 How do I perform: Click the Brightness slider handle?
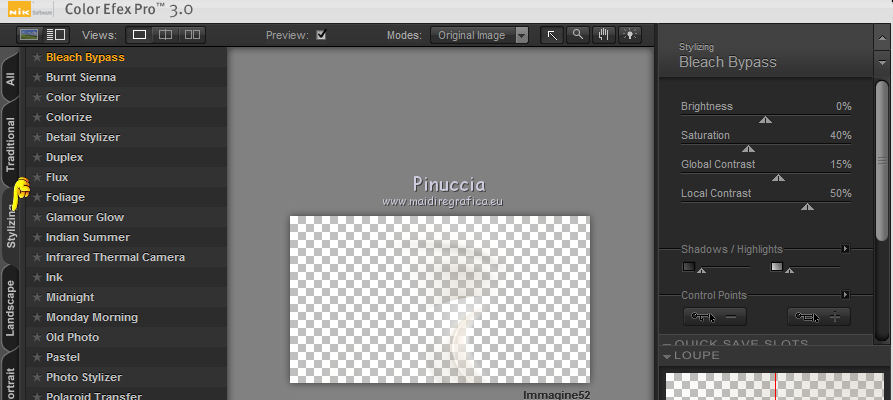pyautogui.click(x=765, y=120)
